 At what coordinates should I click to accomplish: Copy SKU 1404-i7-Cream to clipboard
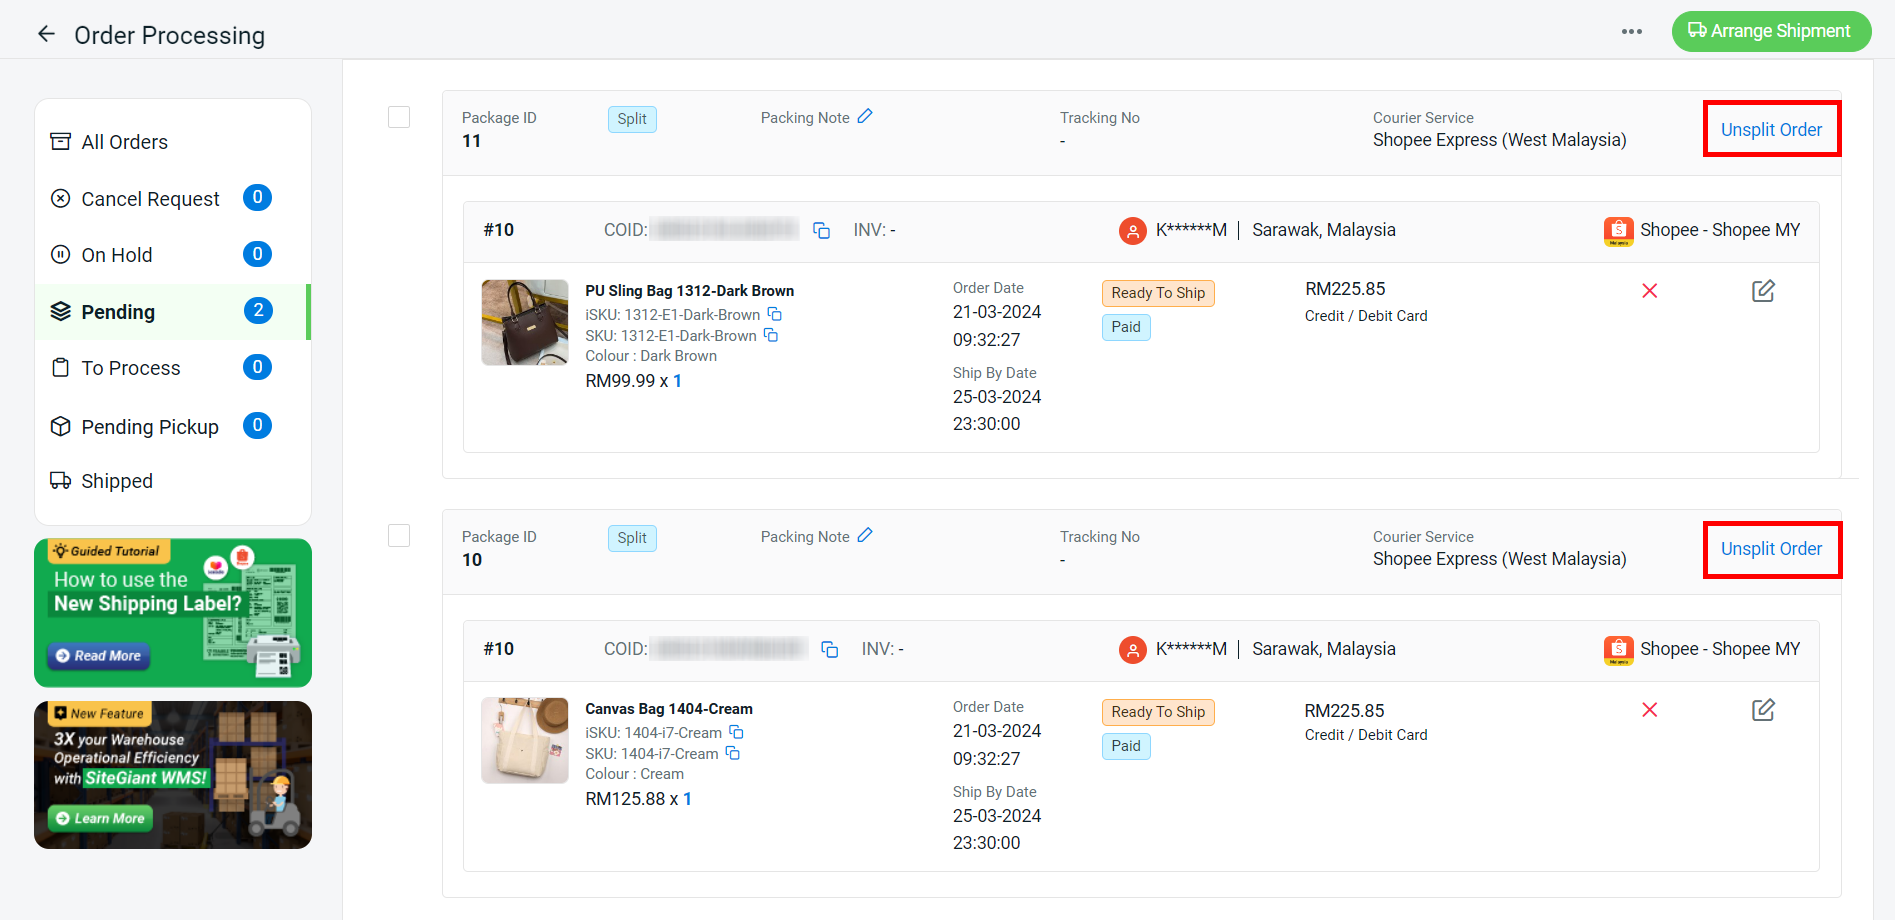coord(732,753)
